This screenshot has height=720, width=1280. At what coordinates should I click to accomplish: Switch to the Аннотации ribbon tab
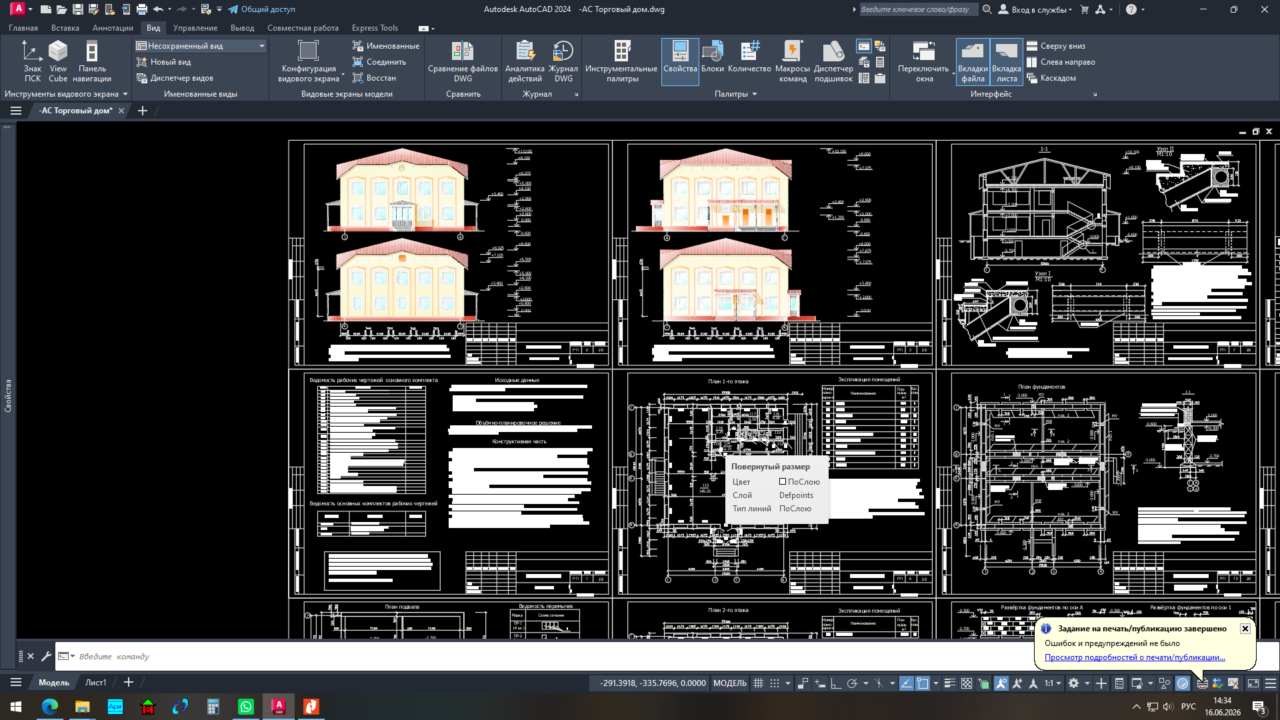click(x=113, y=28)
